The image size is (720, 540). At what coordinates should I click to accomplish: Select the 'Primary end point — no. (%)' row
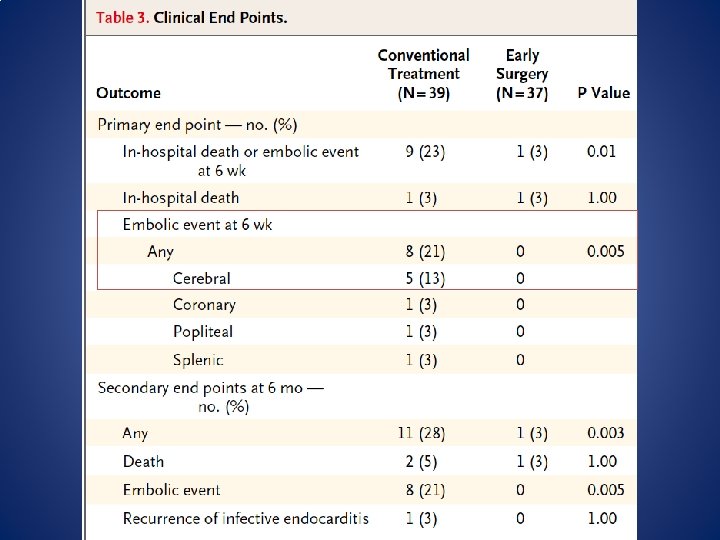(362, 124)
